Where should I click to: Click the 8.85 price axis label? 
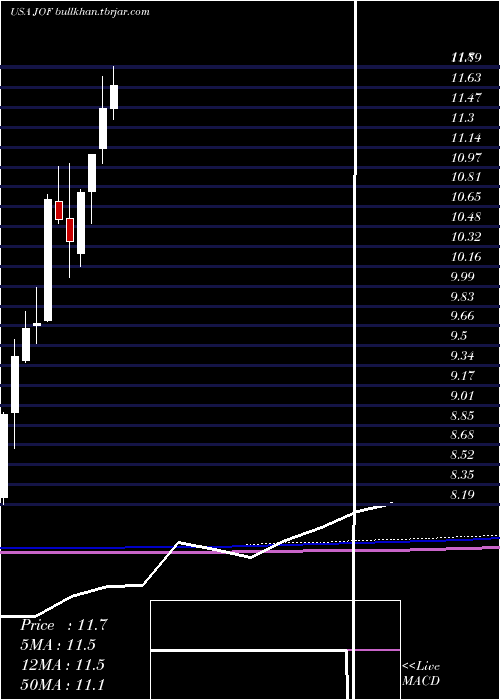coord(462,416)
